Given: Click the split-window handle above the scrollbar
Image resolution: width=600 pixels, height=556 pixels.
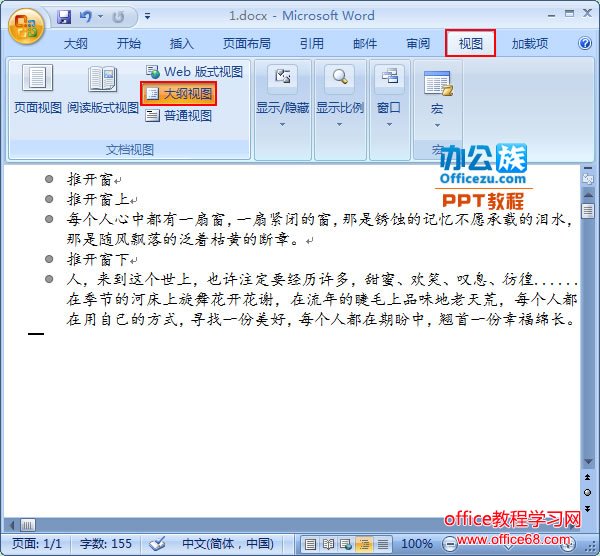Looking at the screenshot, I should (587, 168).
